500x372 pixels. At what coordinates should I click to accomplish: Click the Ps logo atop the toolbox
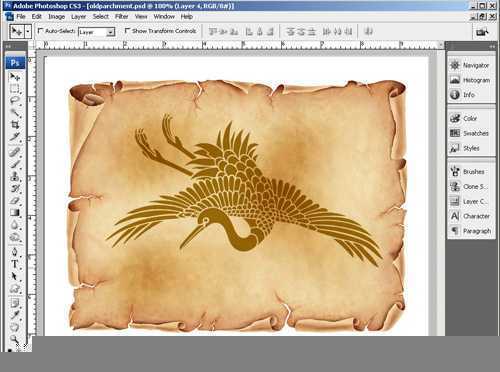pyautogui.click(x=15, y=63)
